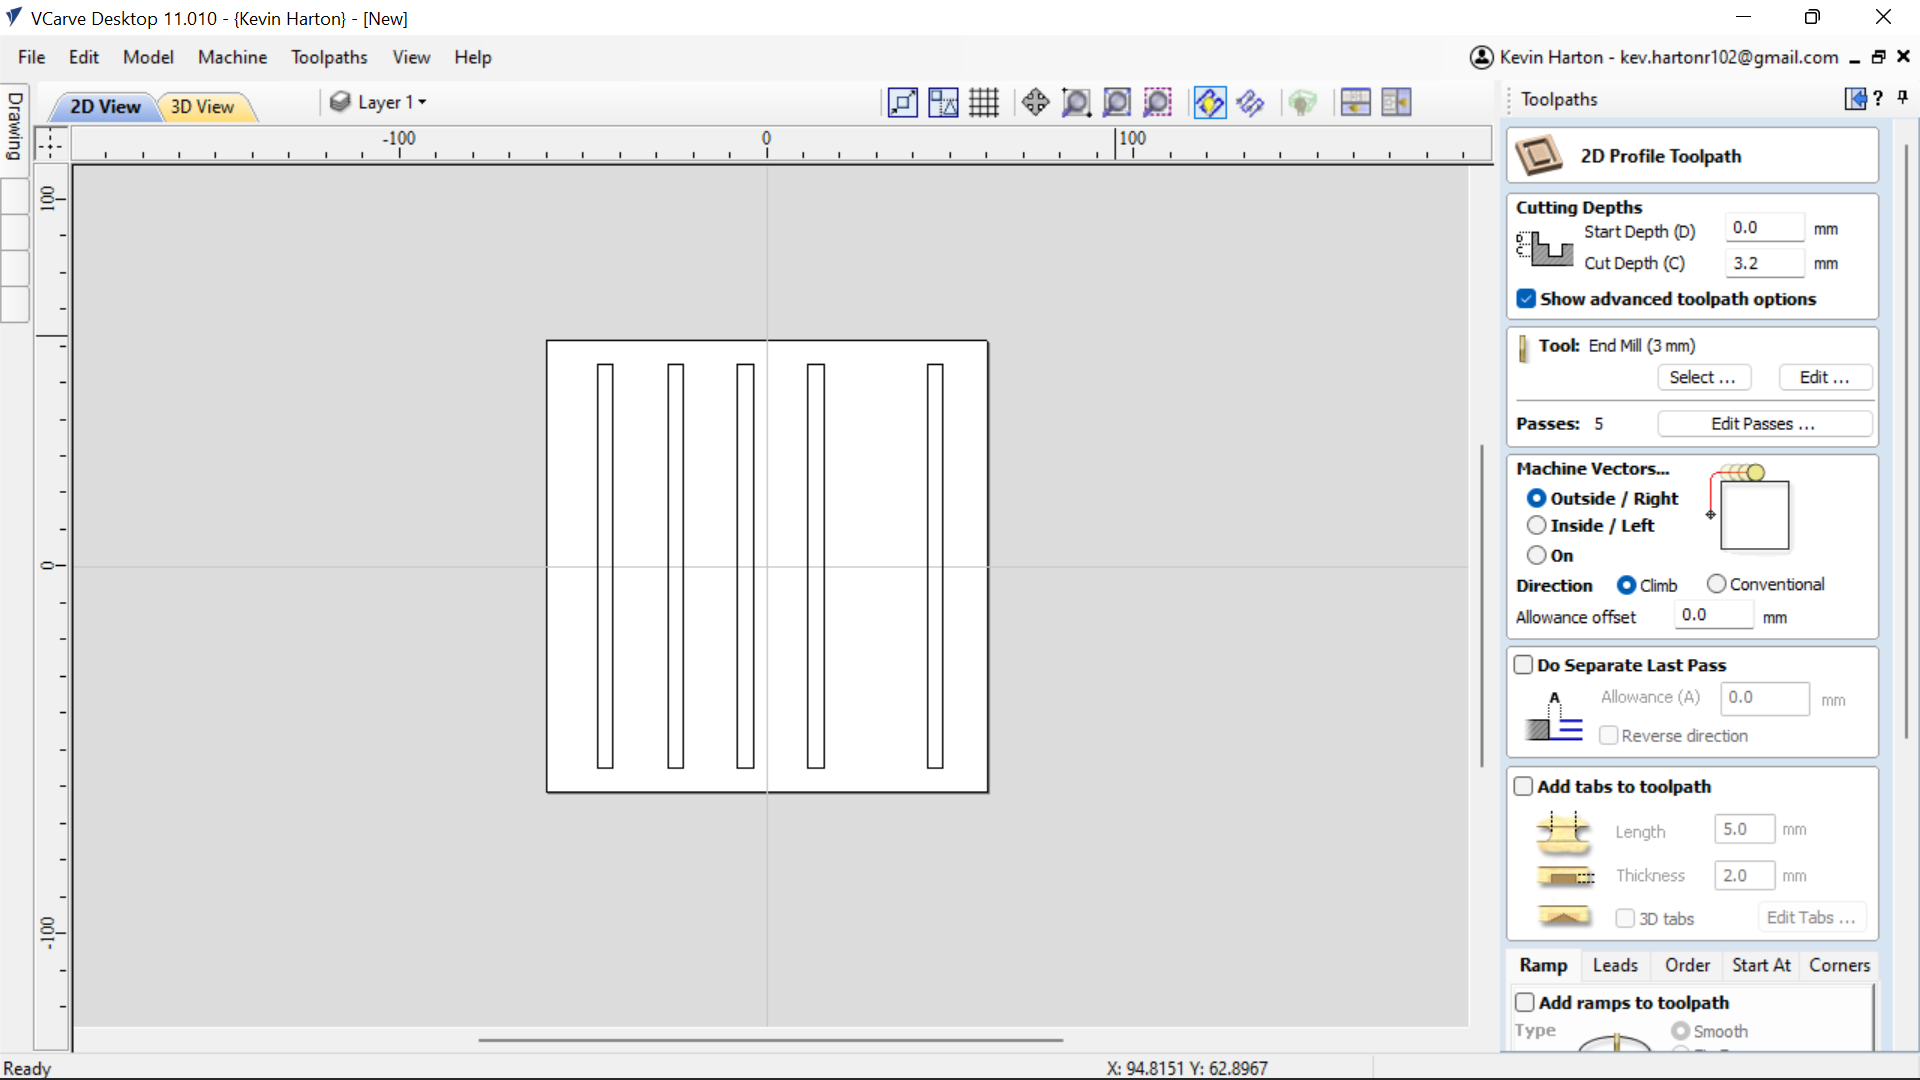
Task: Open the Toolpaths help question mark
Action: click(1878, 98)
